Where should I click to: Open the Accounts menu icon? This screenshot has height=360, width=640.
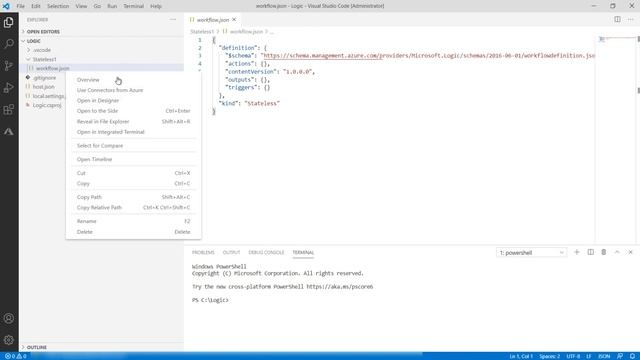[x=9, y=318]
